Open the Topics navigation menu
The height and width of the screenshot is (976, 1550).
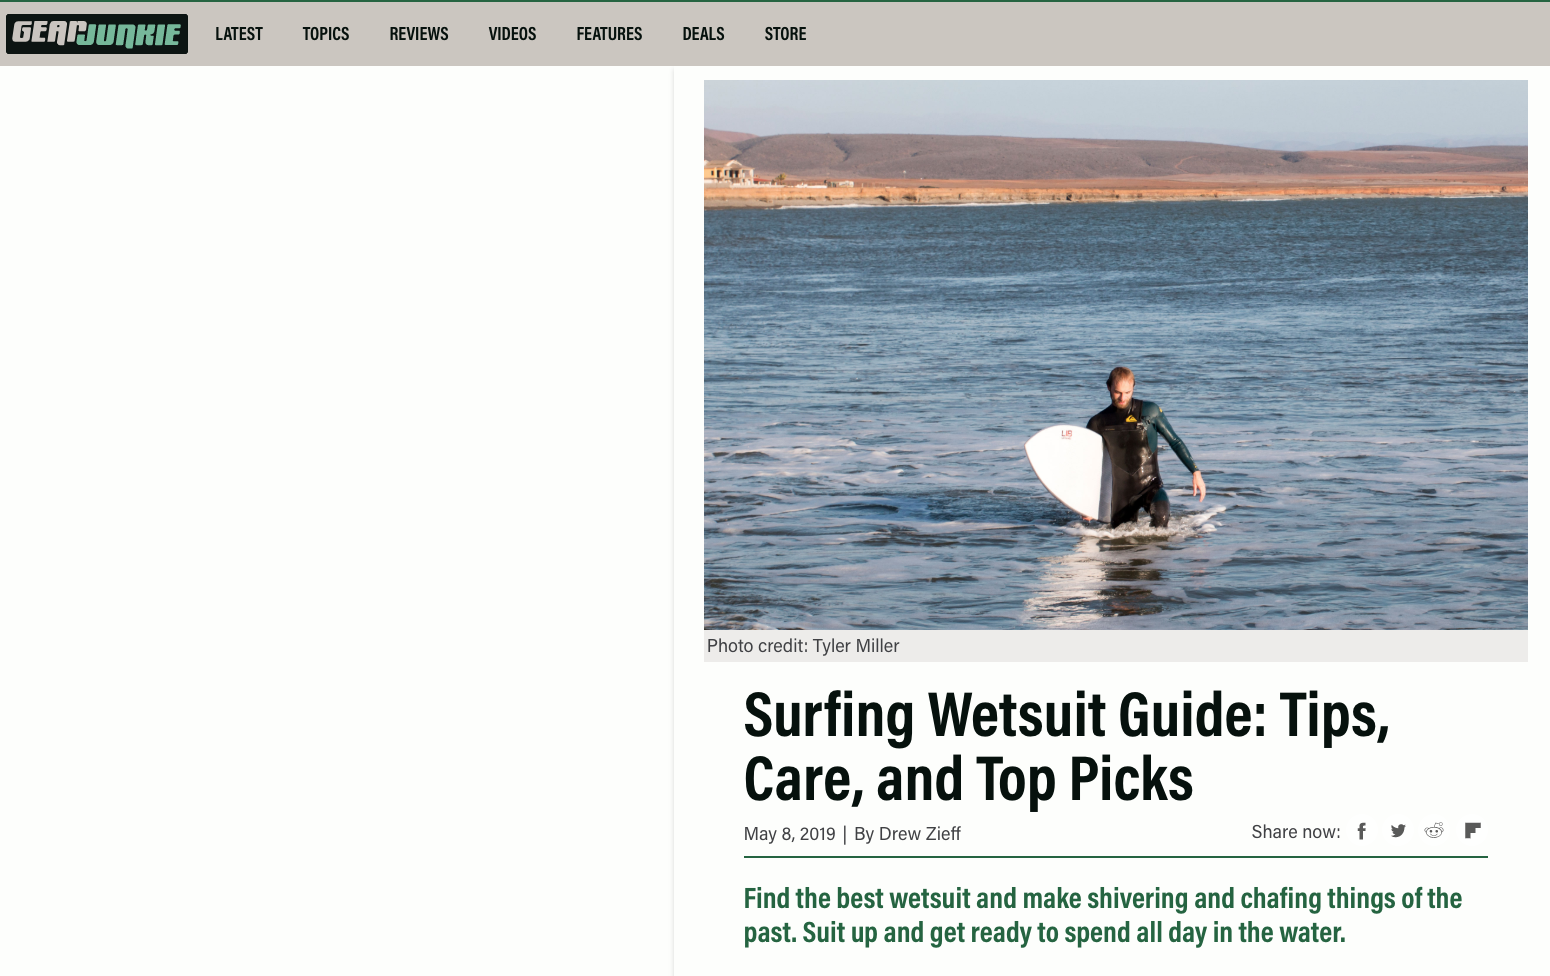pos(326,34)
